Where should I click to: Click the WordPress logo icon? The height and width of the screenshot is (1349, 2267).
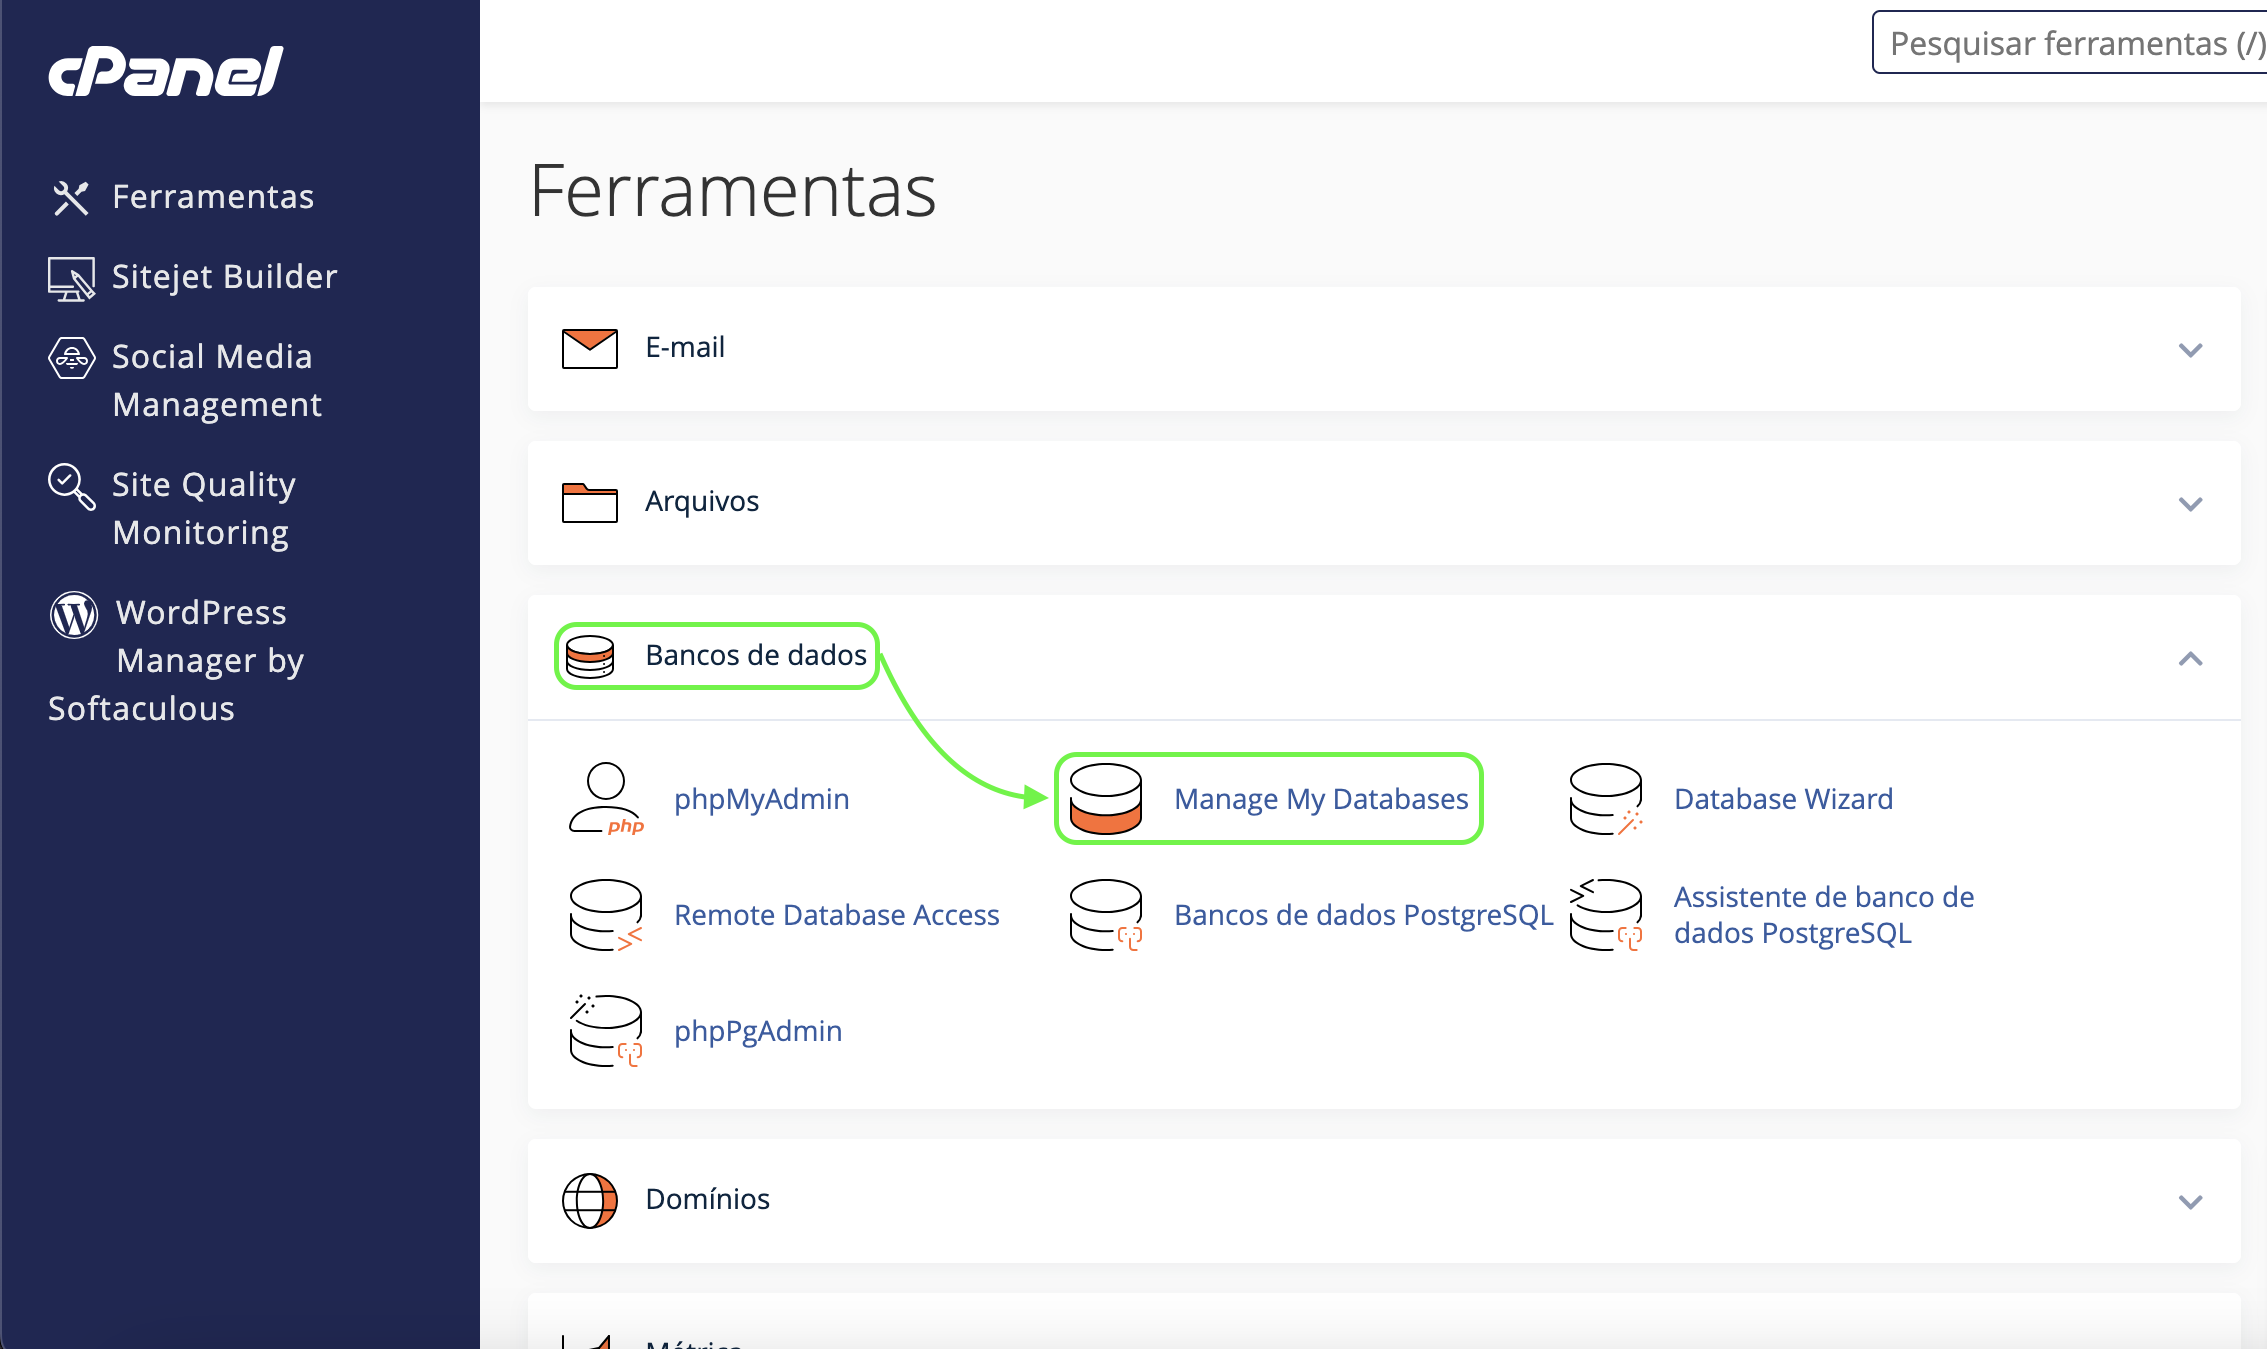pyautogui.click(x=74, y=614)
